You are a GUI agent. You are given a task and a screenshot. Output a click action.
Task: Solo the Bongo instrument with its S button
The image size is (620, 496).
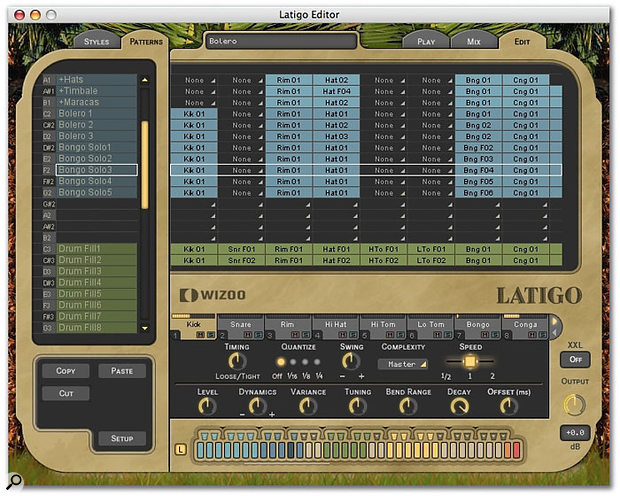click(x=494, y=335)
